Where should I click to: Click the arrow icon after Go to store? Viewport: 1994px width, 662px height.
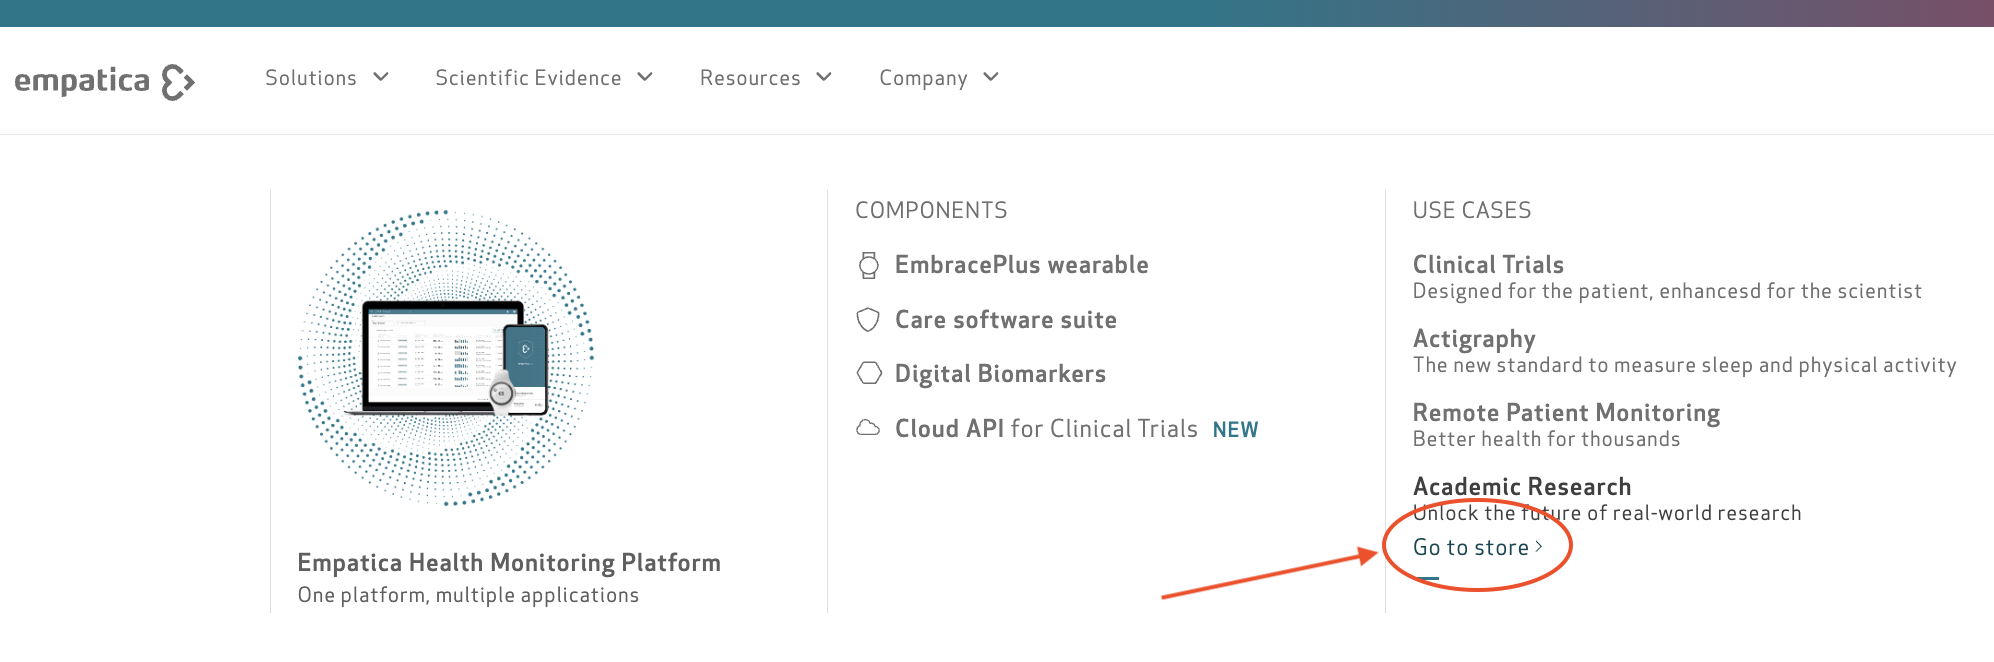tap(1539, 547)
